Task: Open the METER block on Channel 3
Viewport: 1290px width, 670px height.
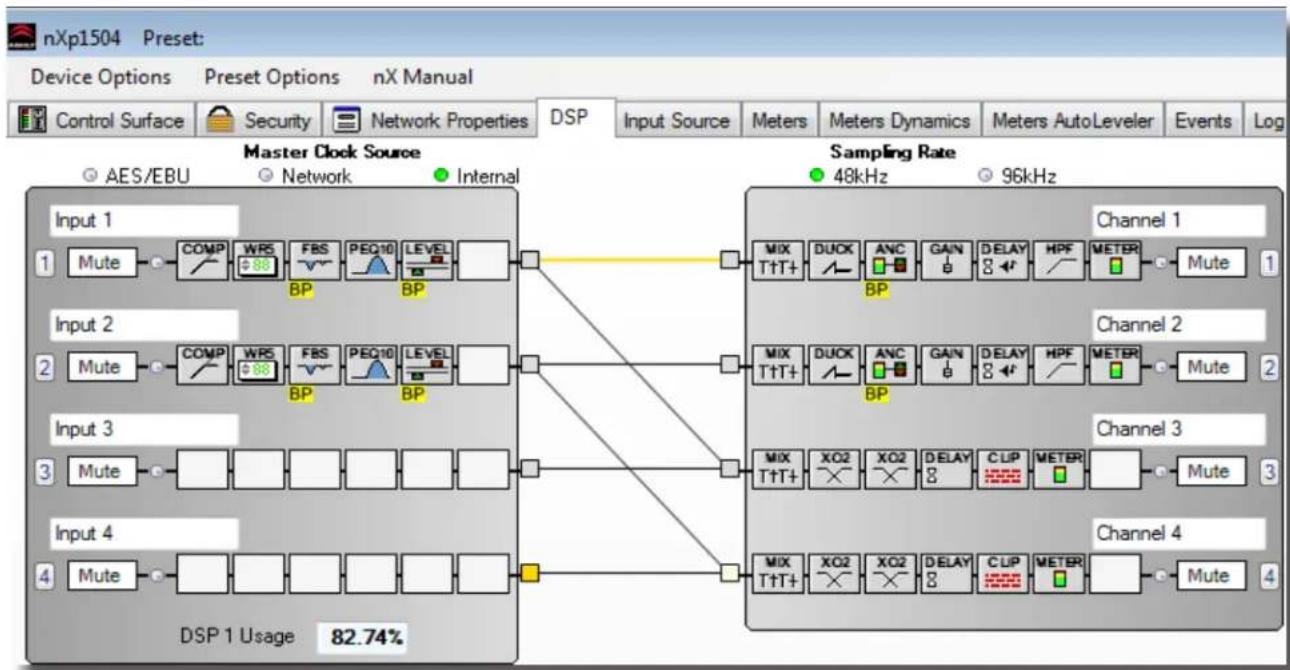Action: (1059, 470)
